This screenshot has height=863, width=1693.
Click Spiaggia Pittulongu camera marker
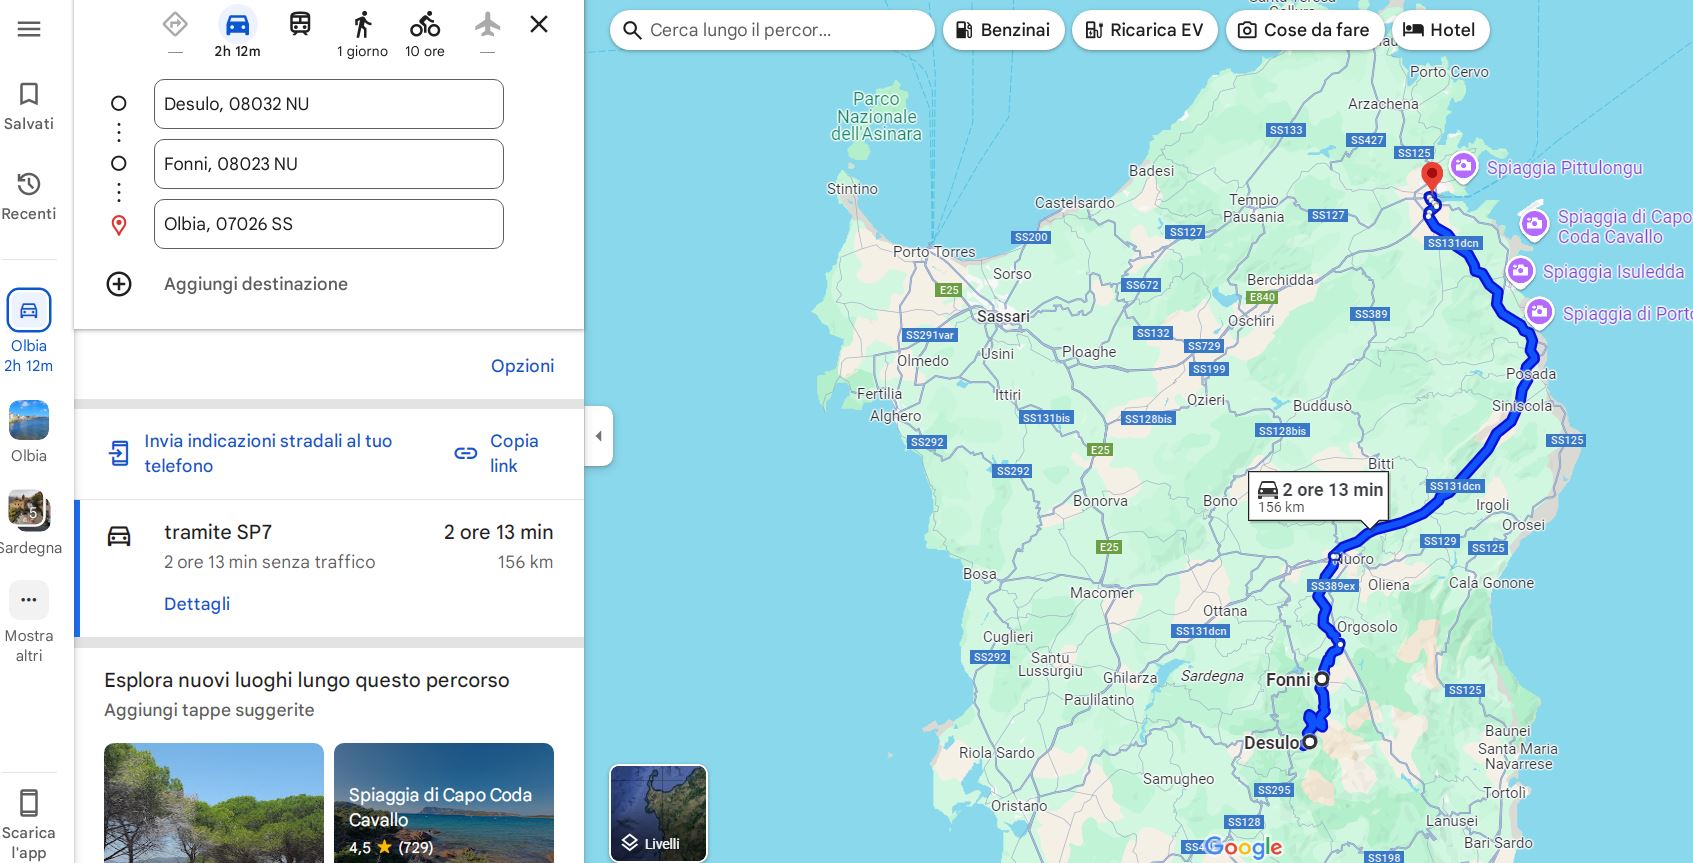1463,166
